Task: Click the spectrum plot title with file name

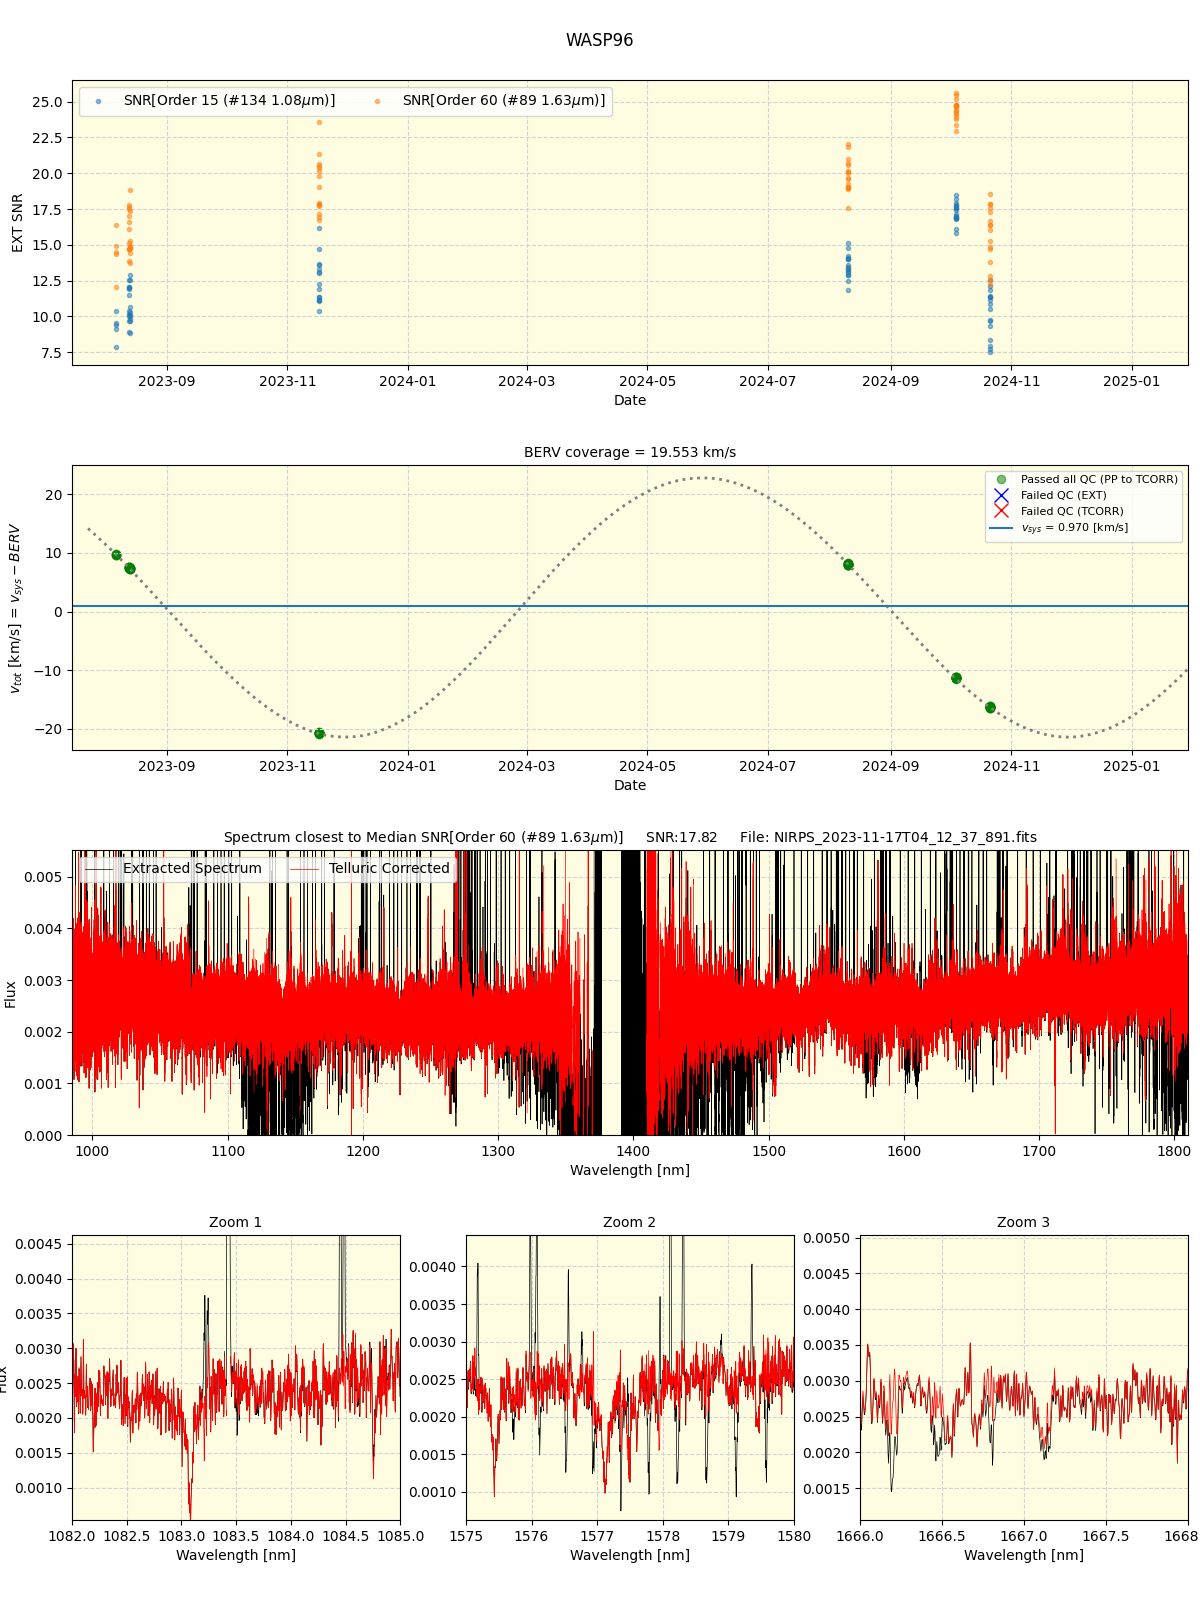Action: (x=630, y=838)
